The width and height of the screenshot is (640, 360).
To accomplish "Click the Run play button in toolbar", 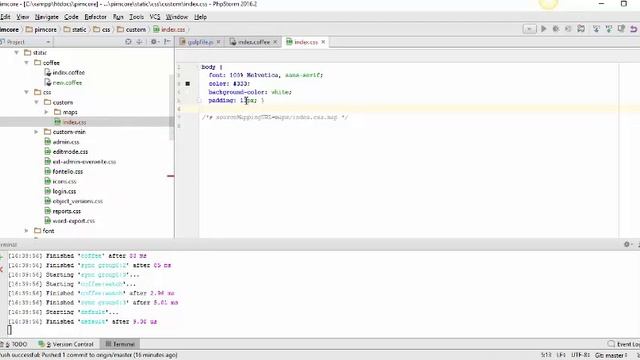I will click(543, 29).
